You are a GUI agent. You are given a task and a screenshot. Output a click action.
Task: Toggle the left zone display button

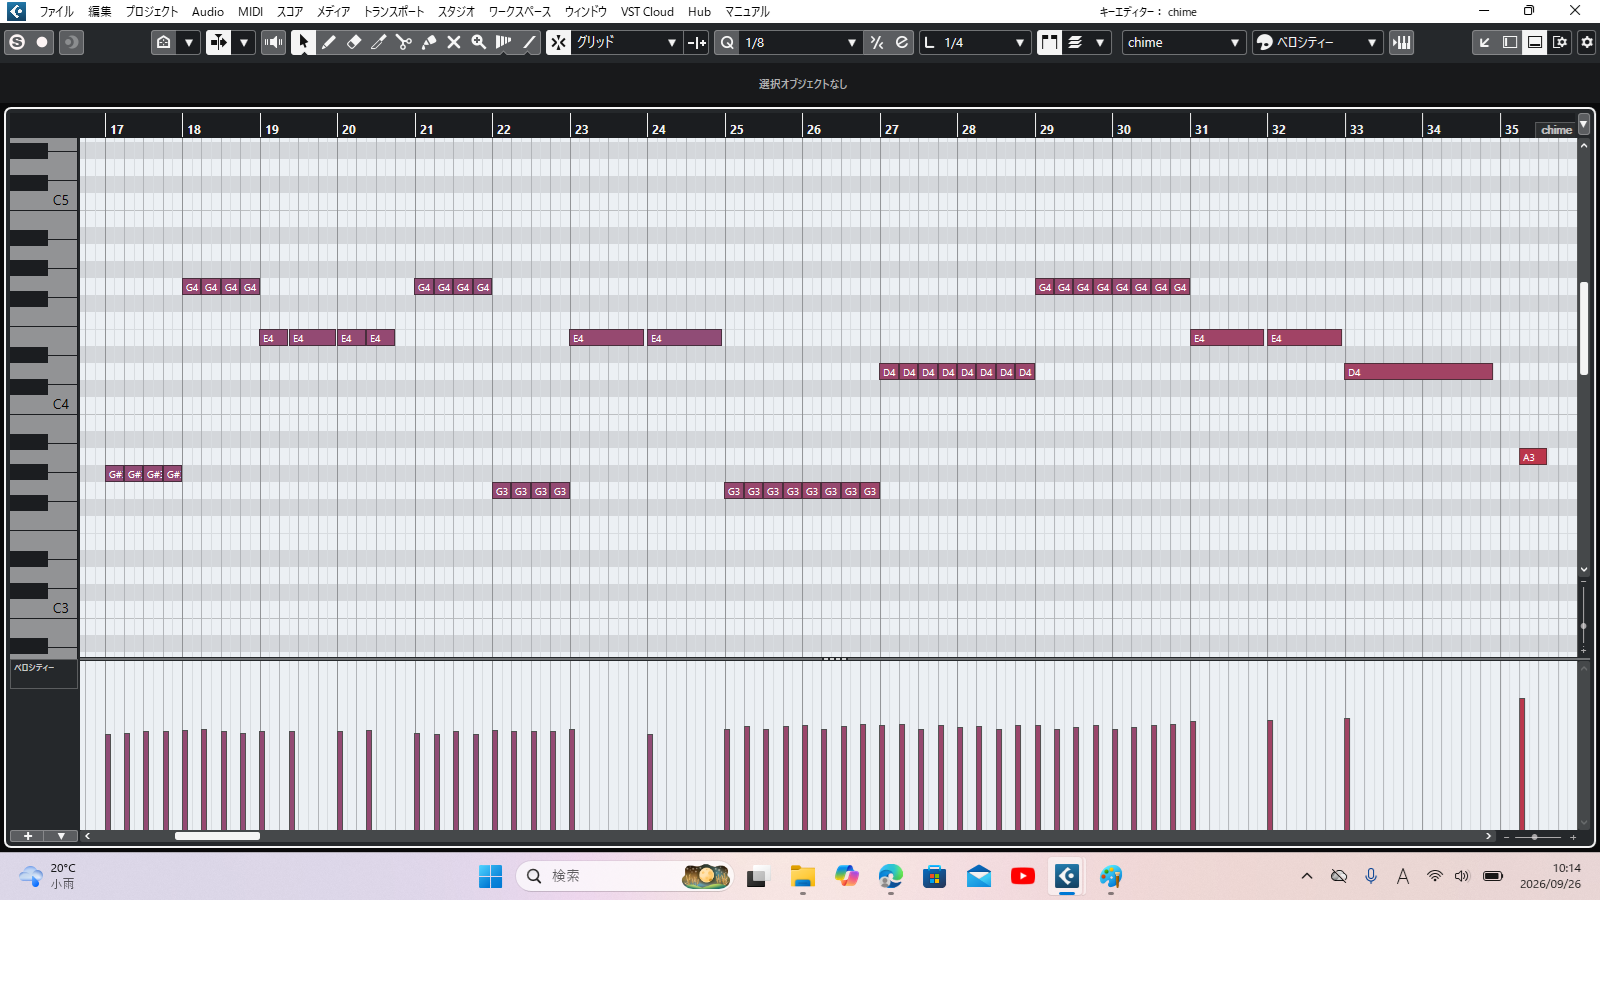(1510, 42)
